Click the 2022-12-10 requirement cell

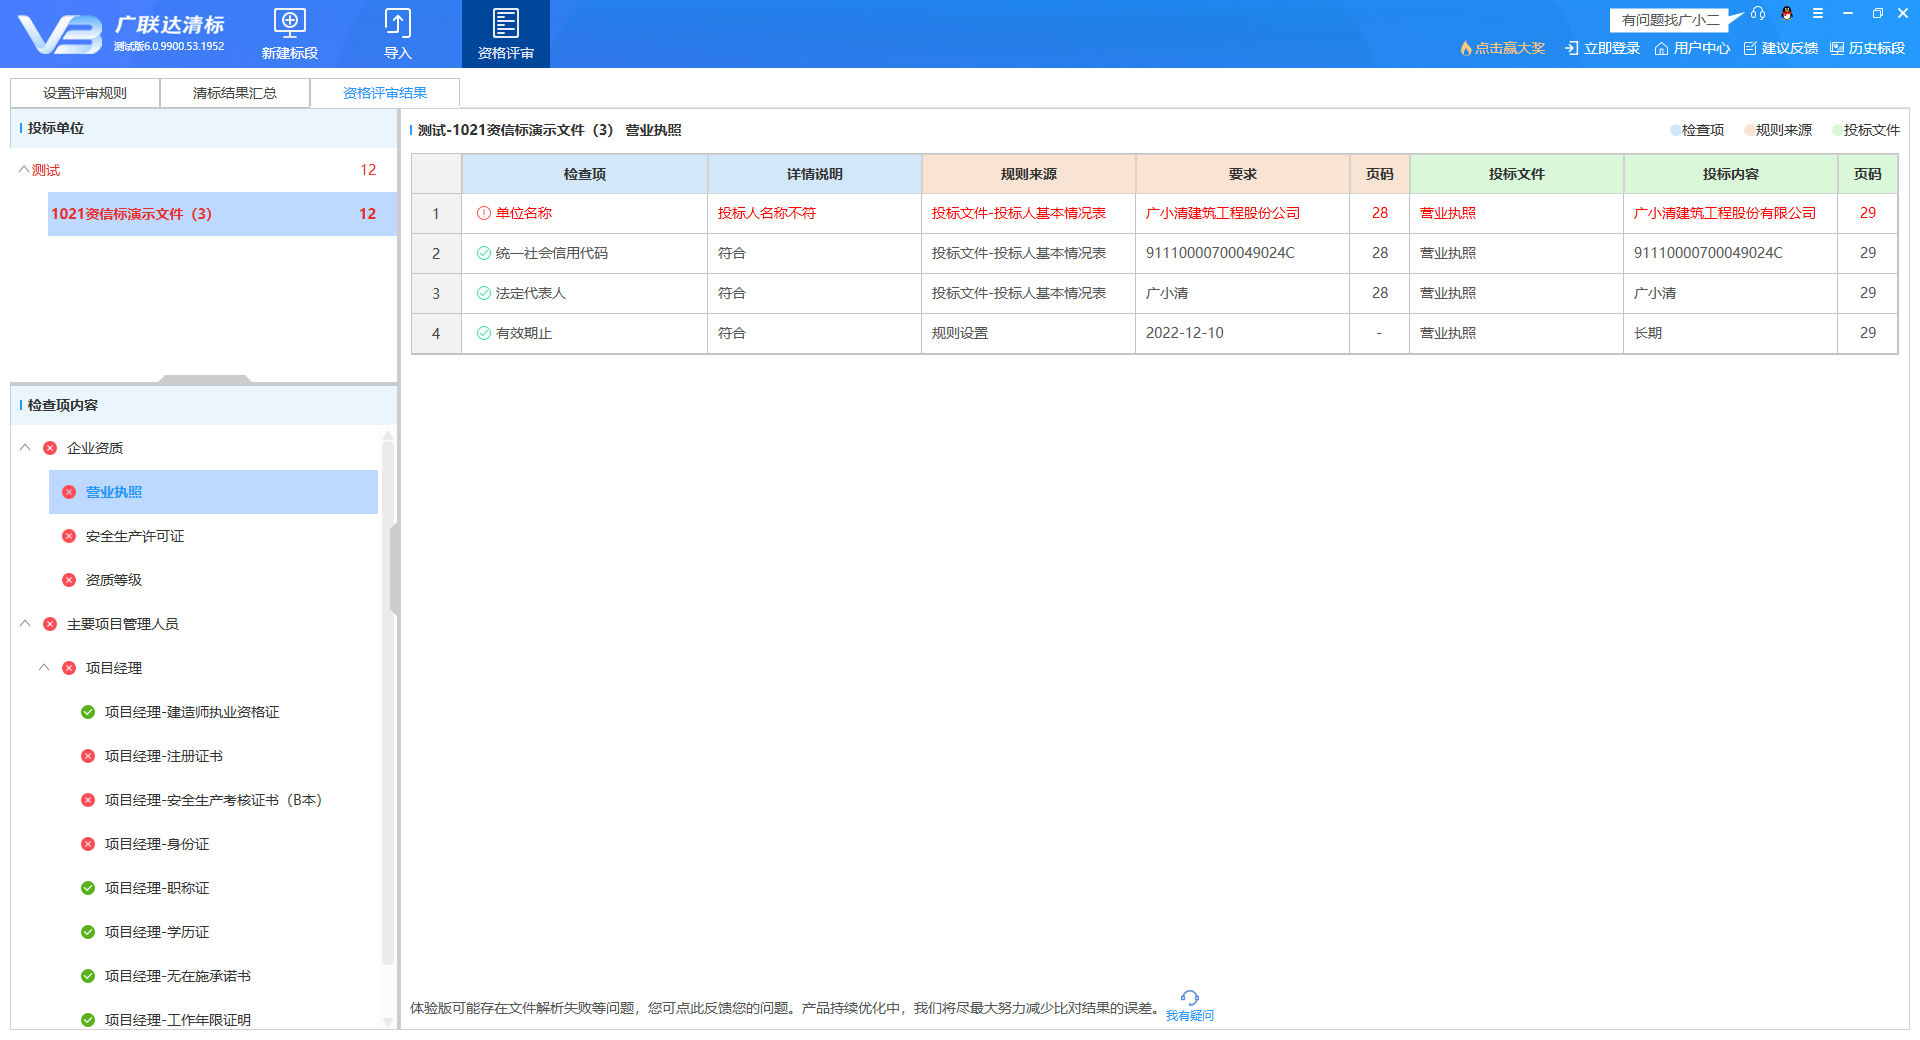(1243, 333)
